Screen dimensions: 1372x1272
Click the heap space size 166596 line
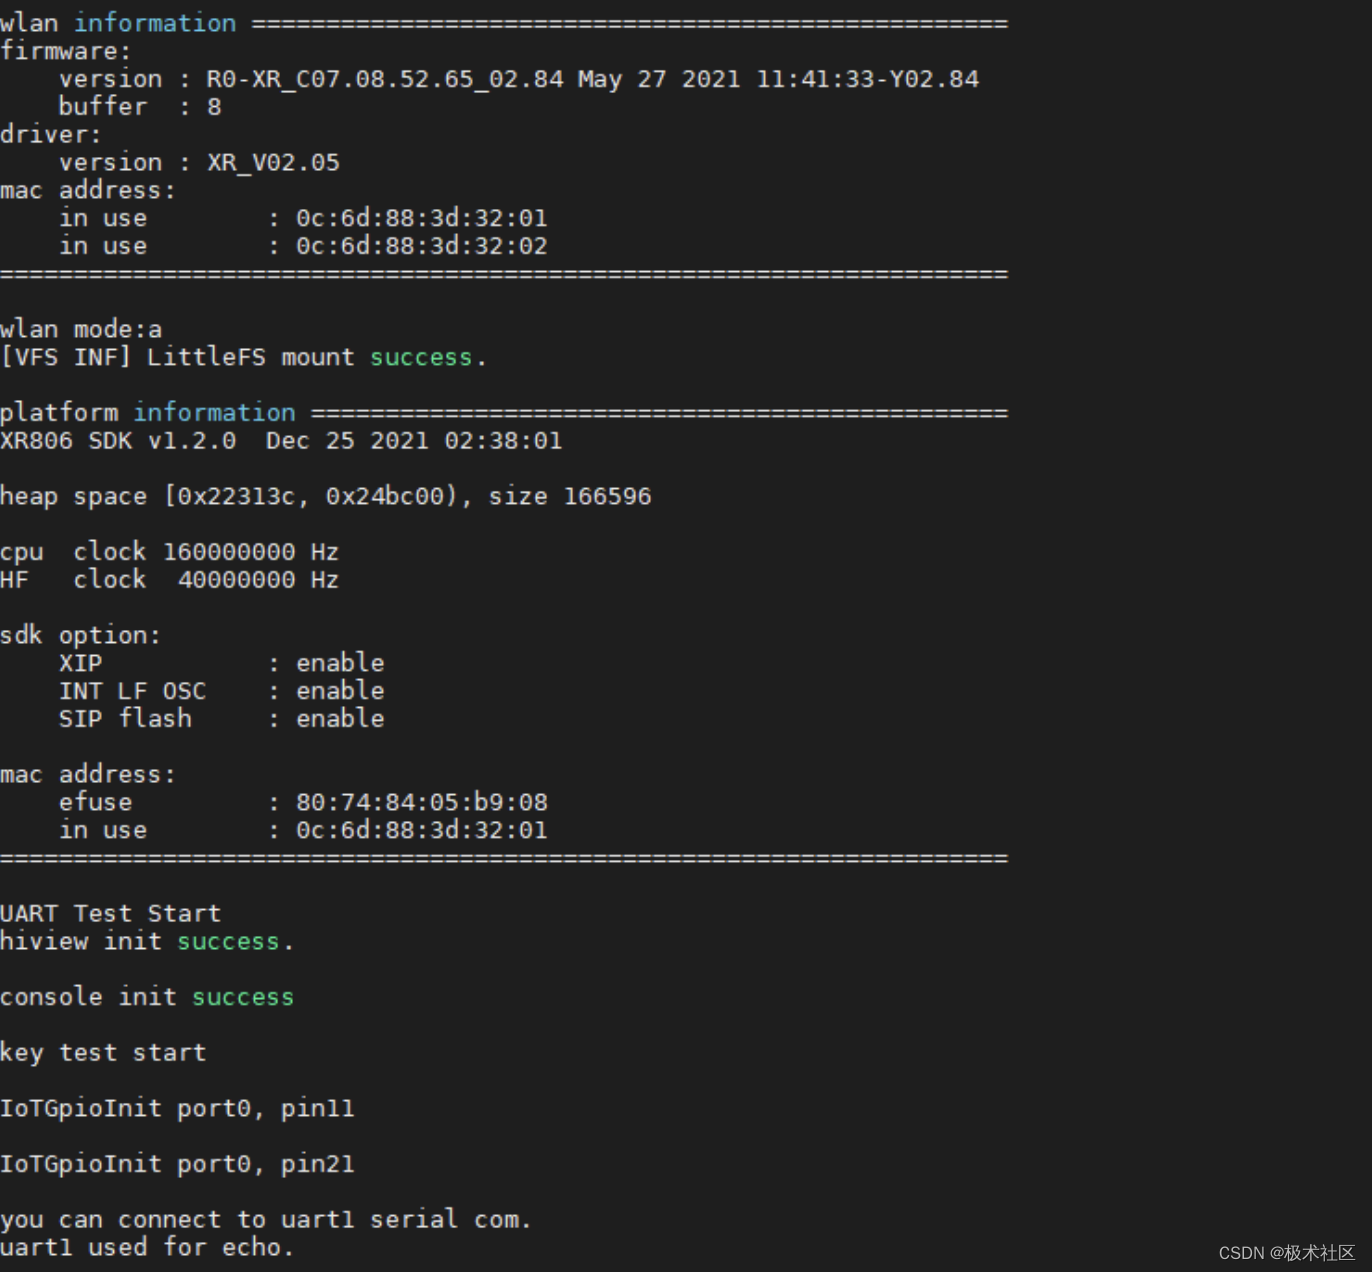click(326, 496)
